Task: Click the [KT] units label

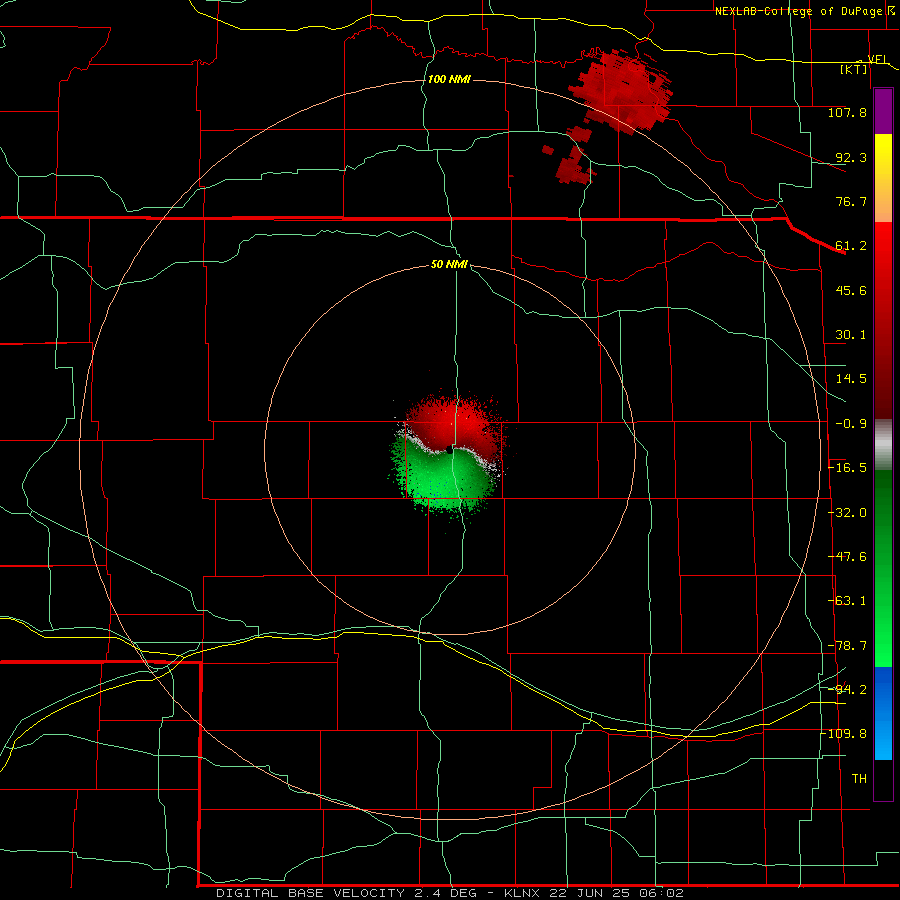Action: coord(854,69)
